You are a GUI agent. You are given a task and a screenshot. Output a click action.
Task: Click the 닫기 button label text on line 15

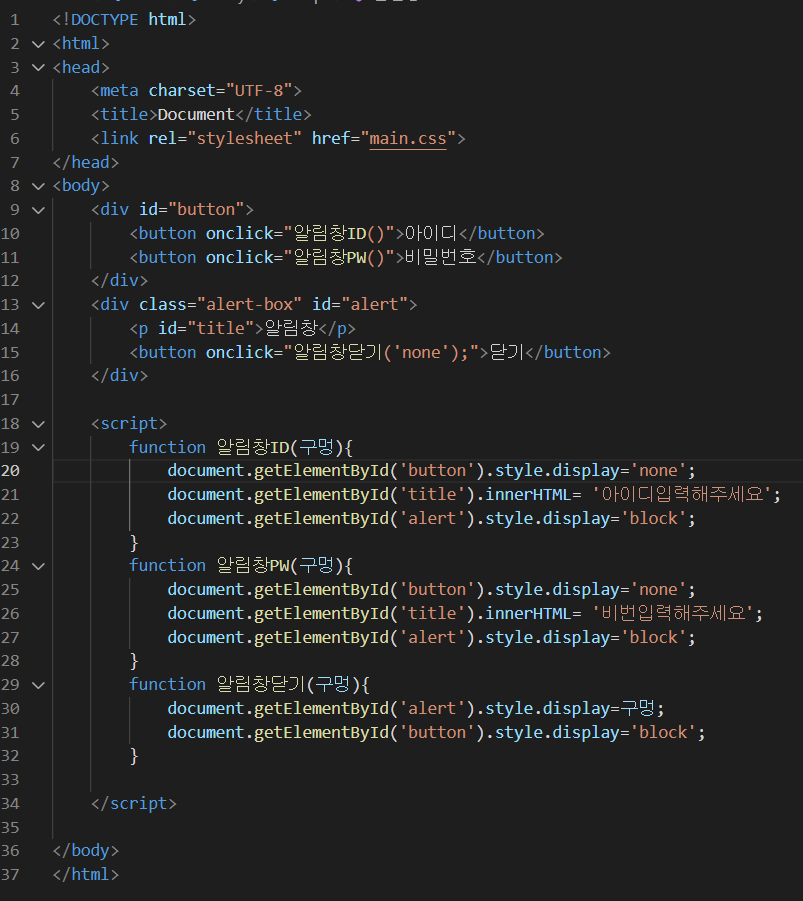(x=506, y=352)
